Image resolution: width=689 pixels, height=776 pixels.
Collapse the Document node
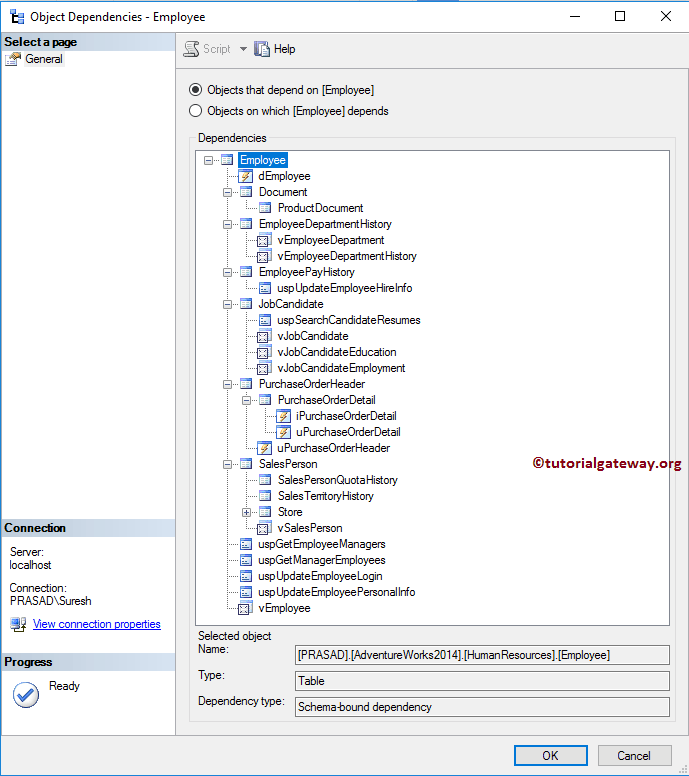coord(227,192)
